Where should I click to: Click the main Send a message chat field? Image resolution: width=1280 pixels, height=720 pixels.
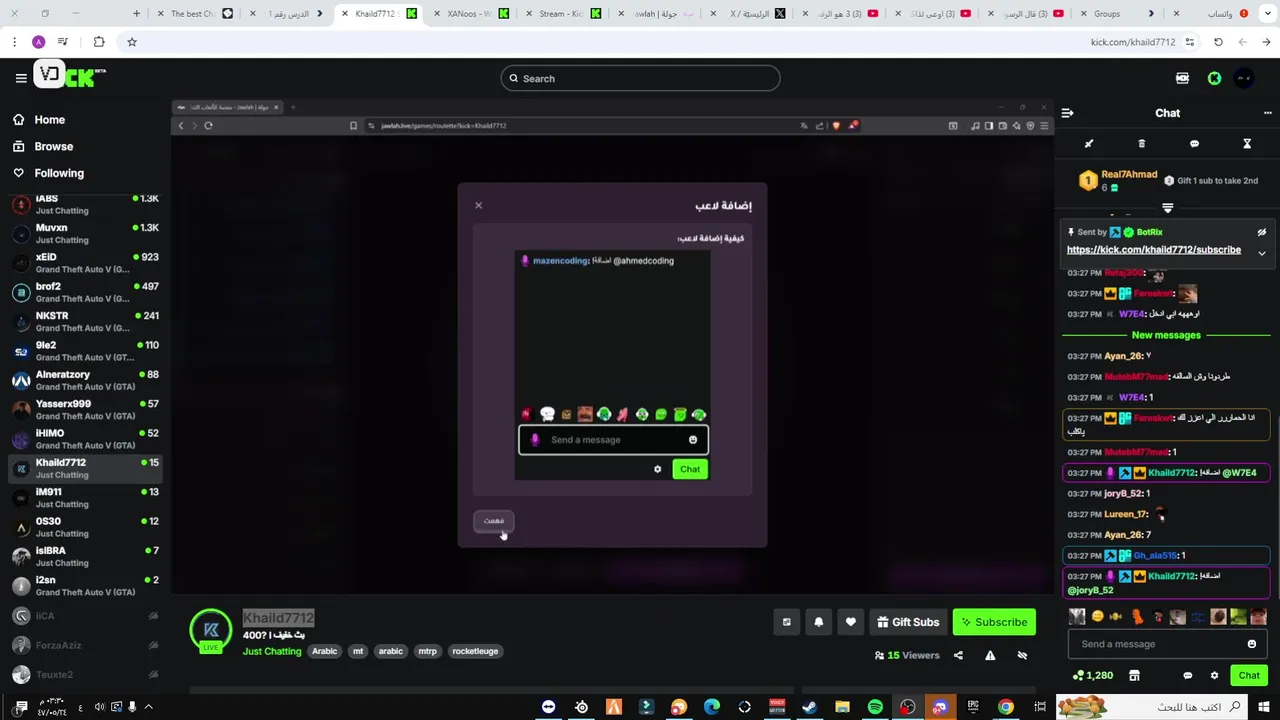(x=1168, y=644)
